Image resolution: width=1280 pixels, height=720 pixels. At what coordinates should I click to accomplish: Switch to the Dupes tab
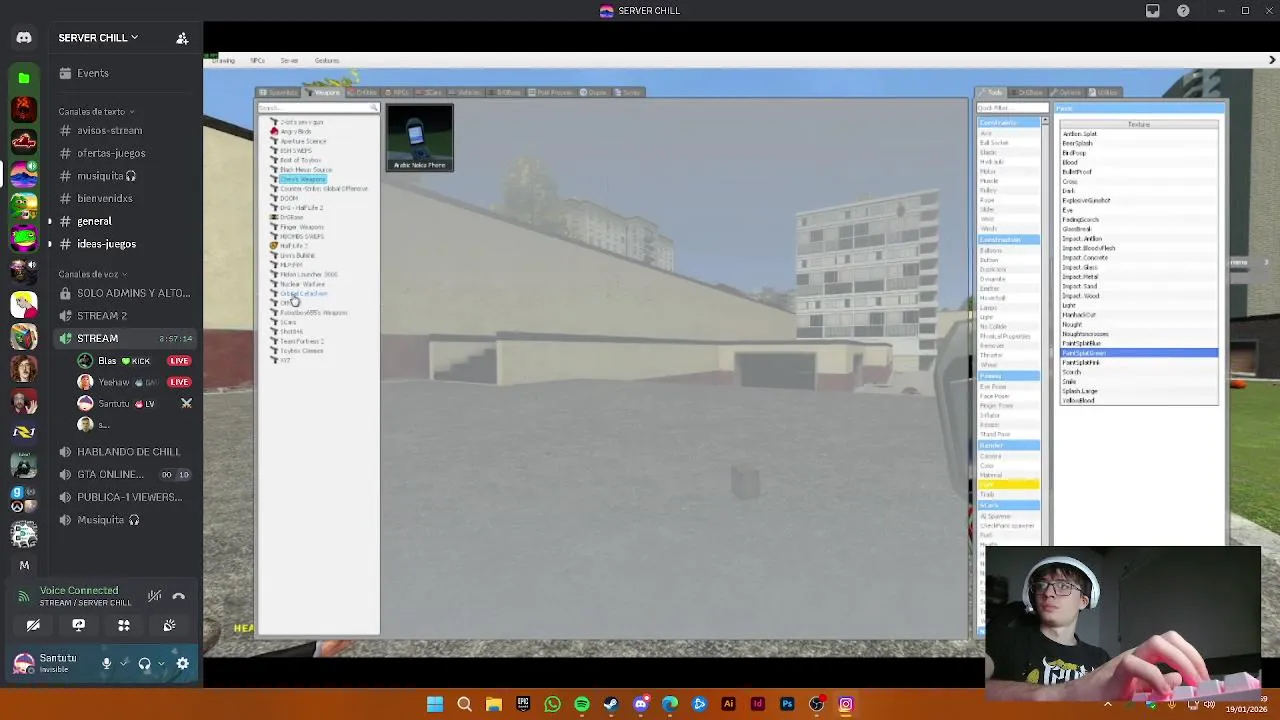[595, 92]
